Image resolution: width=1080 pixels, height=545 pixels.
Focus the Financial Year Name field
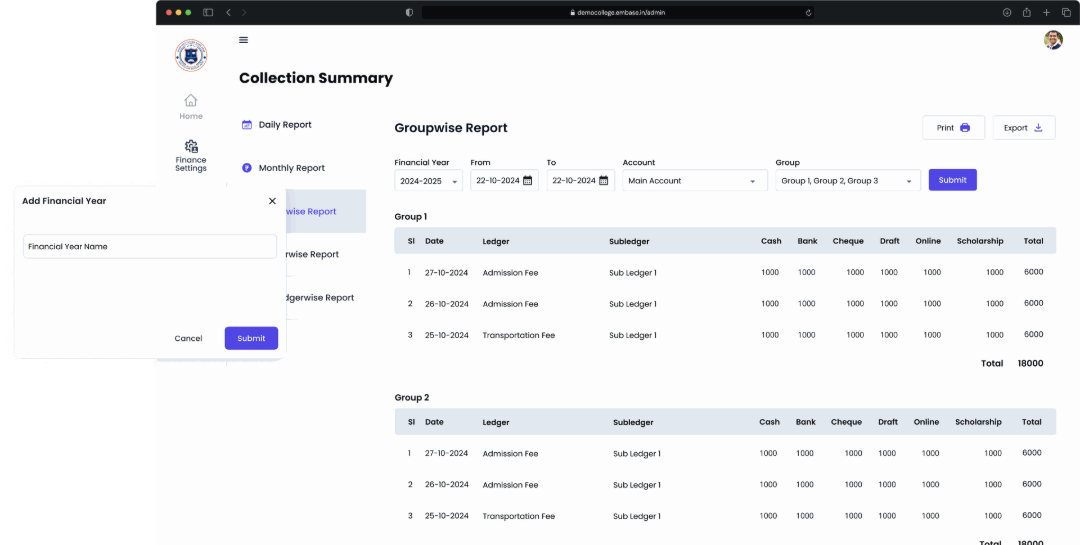(x=150, y=246)
